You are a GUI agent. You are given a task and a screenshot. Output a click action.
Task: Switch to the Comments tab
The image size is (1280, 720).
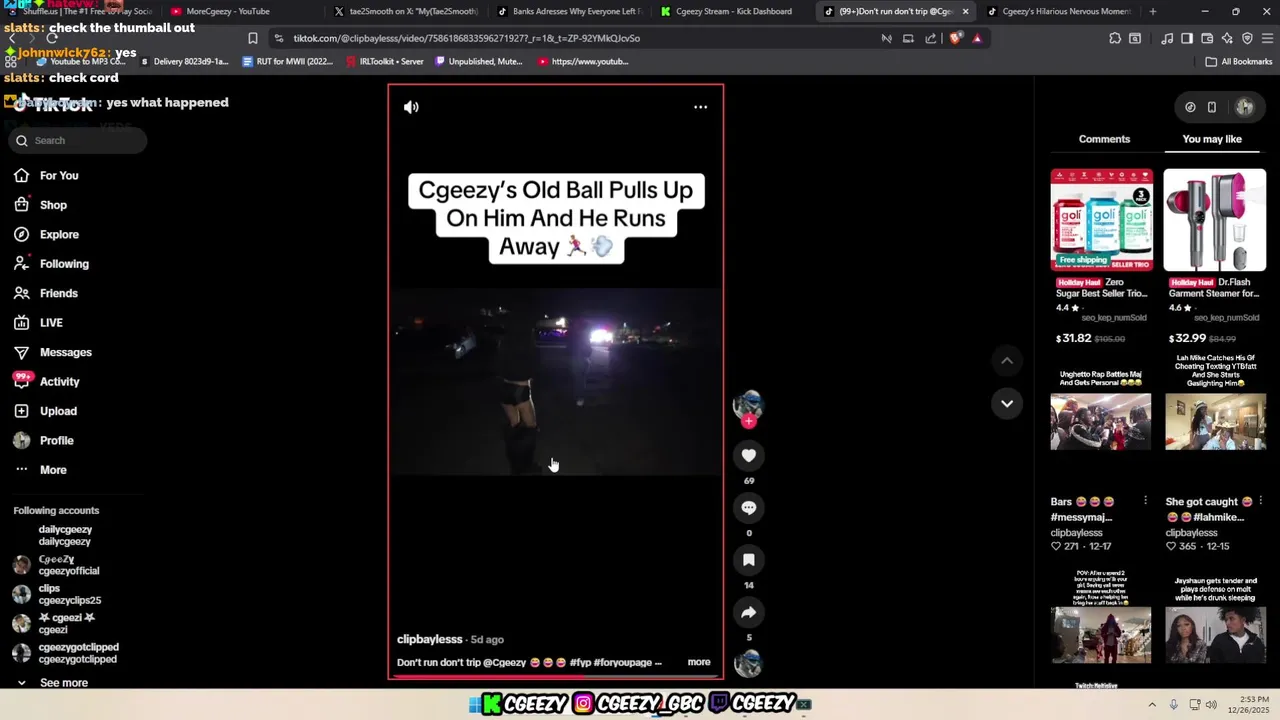click(x=1104, y=139)
